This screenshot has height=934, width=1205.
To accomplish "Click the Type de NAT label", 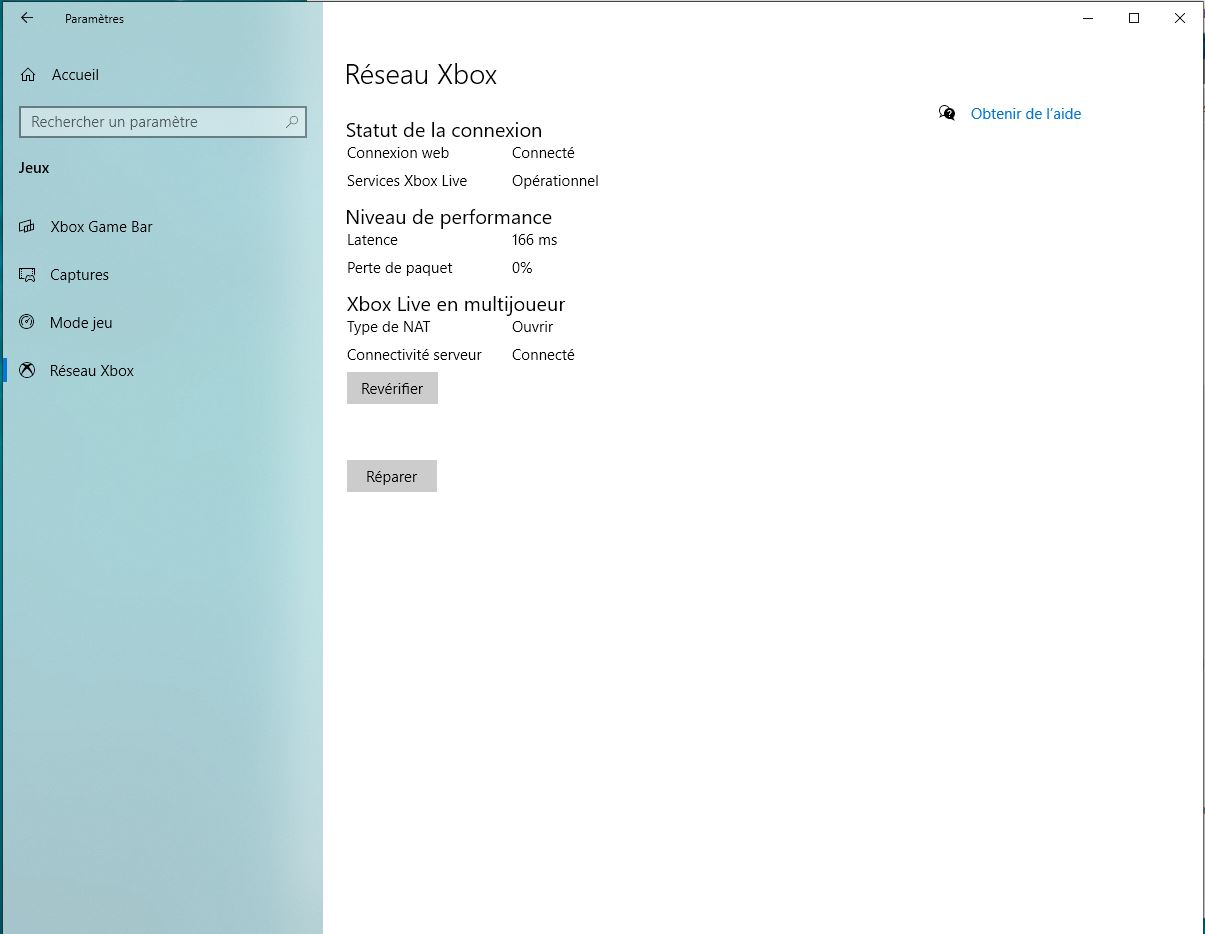I will point(389,327).
